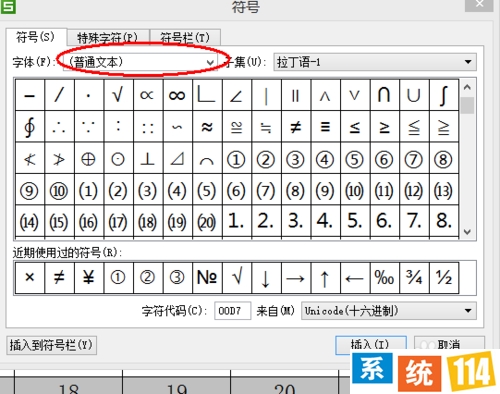Close the 符号 dialog
Viewport: 500px width, 394px height.
pyautogui.click(x=479, y=5)
